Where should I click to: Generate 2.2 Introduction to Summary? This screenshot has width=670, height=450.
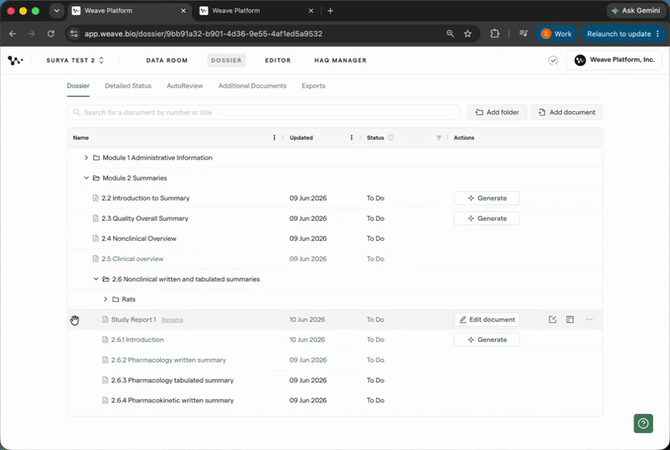click(487, 198)
